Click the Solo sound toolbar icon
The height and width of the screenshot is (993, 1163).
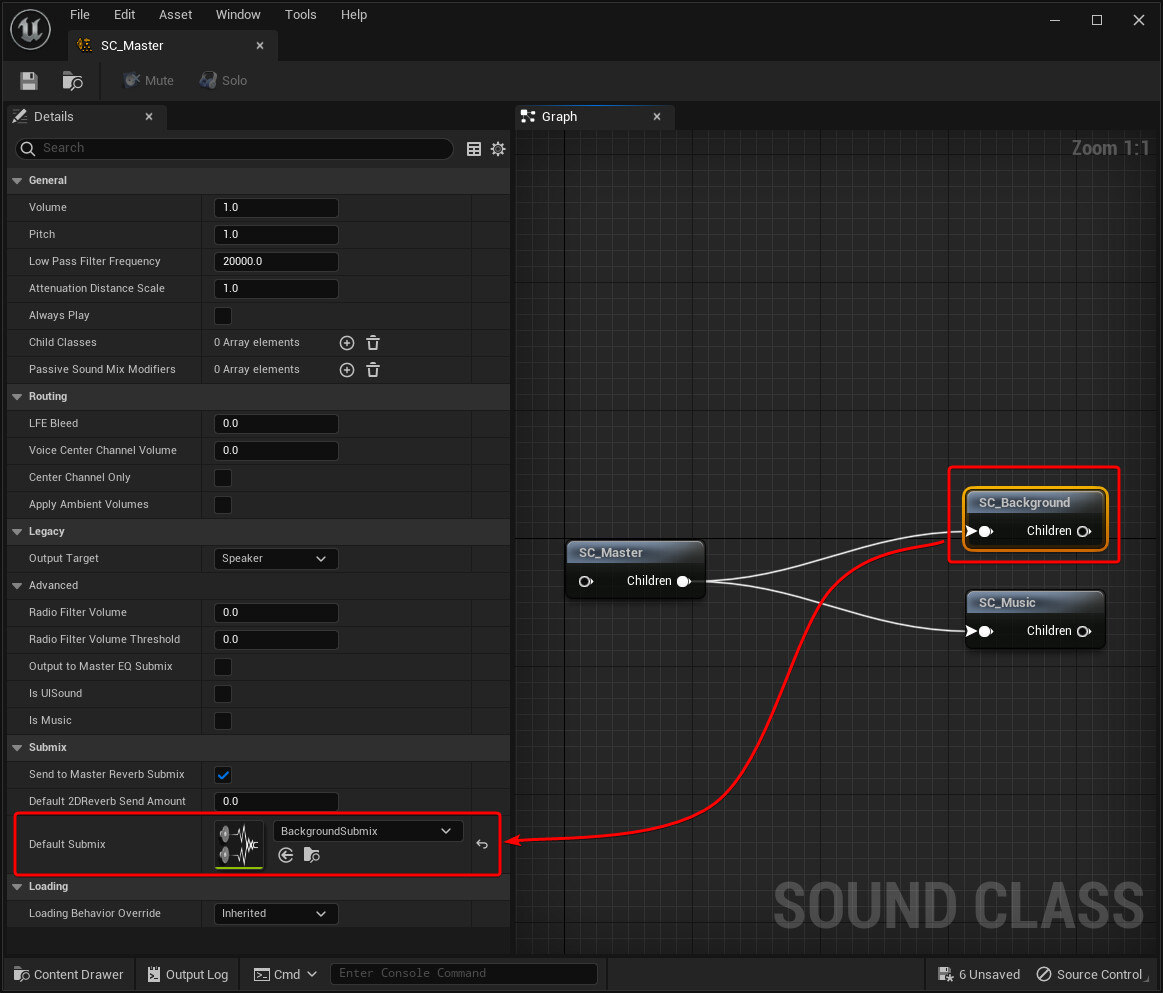pos(222,80)
